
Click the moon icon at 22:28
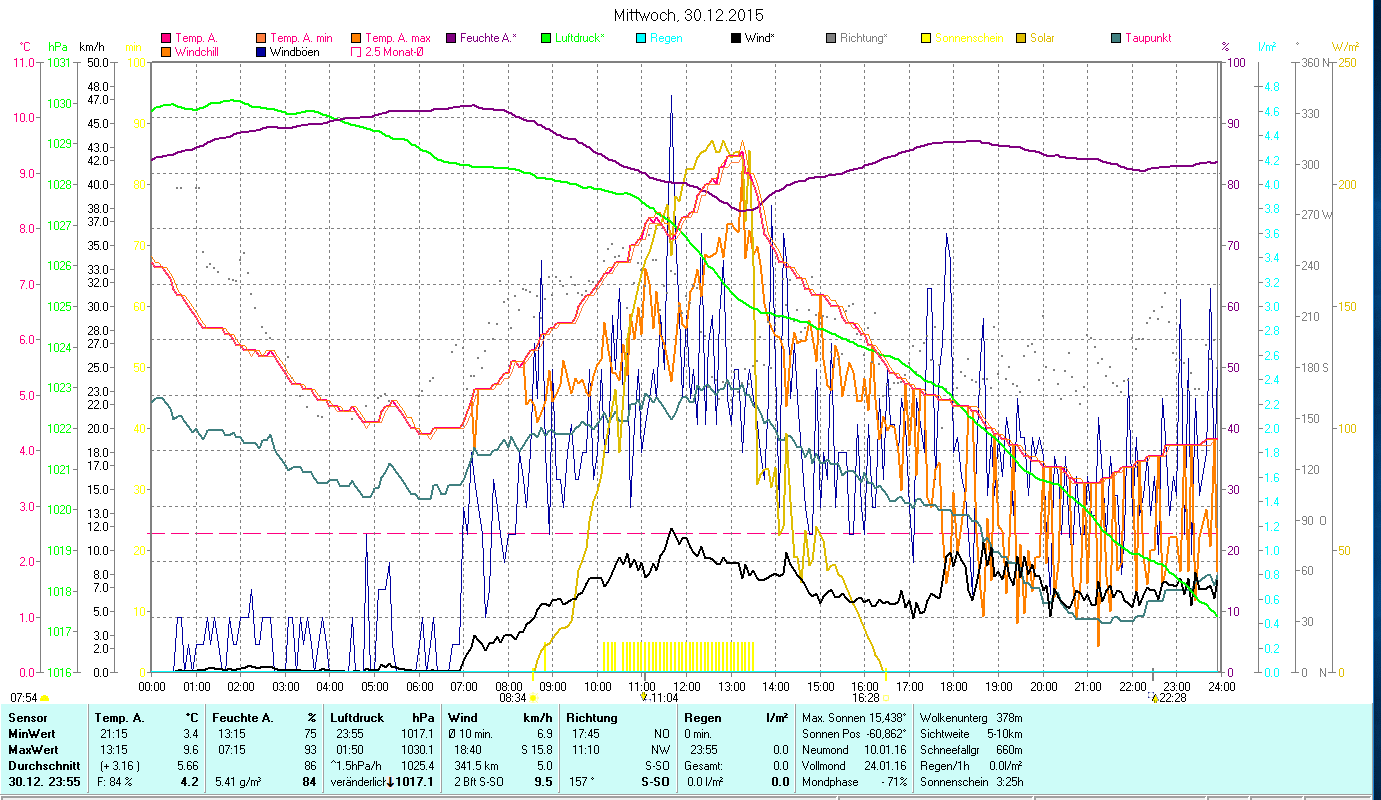[1155, 698]
